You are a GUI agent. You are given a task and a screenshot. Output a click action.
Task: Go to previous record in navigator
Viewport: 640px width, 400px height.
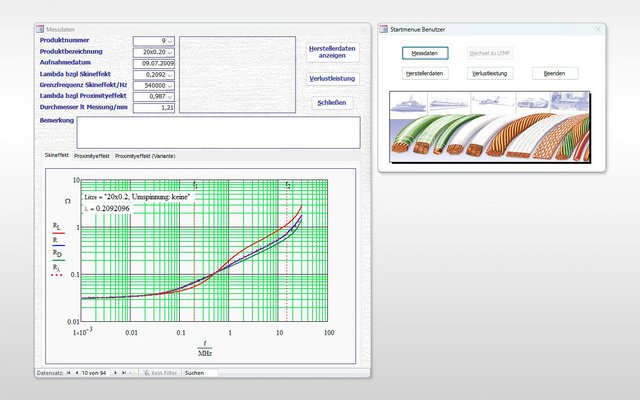coord(75,372)
